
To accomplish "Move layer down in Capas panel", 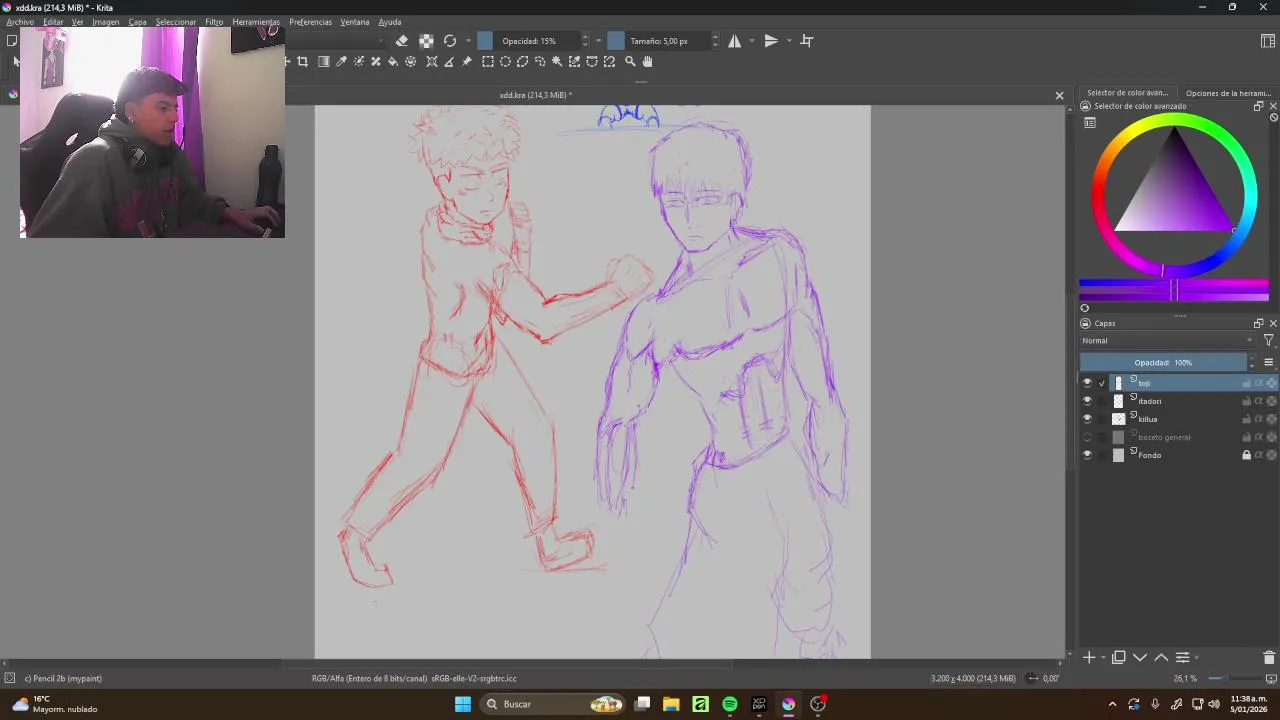I will point(1140,657).
